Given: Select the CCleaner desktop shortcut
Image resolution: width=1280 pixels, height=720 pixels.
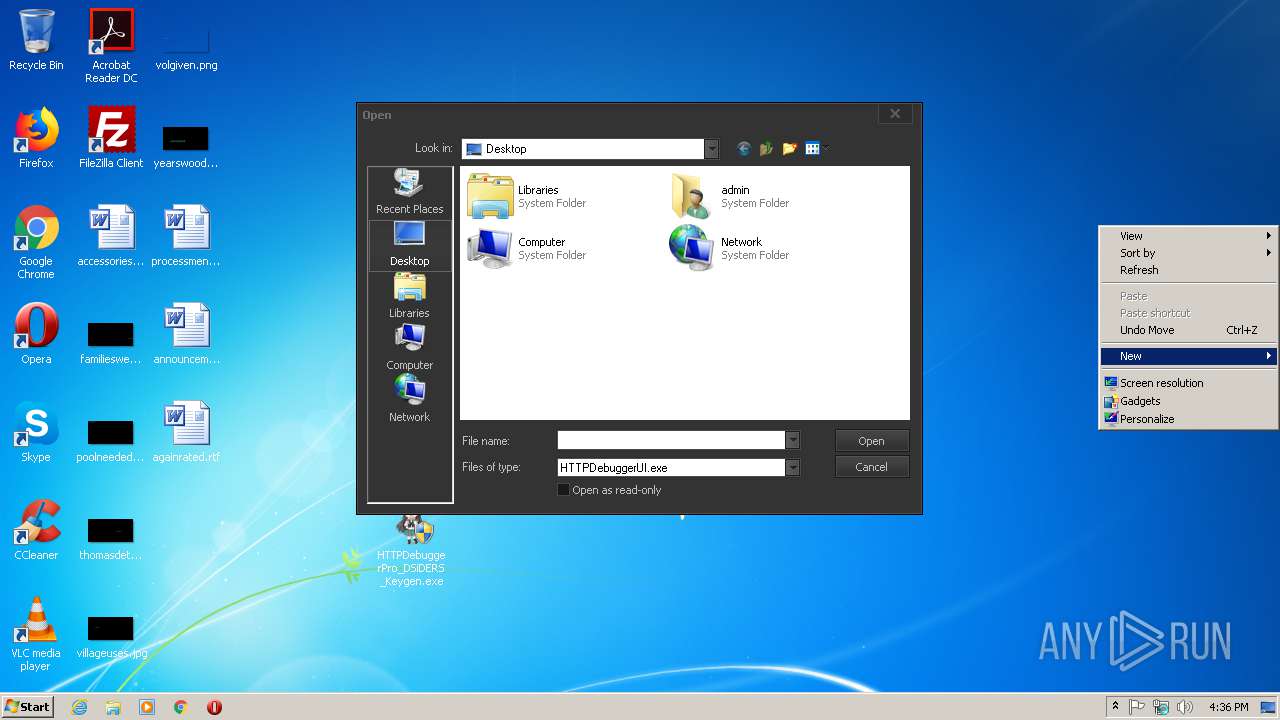Looking at the screenshot, I should [x=36, y=530].
